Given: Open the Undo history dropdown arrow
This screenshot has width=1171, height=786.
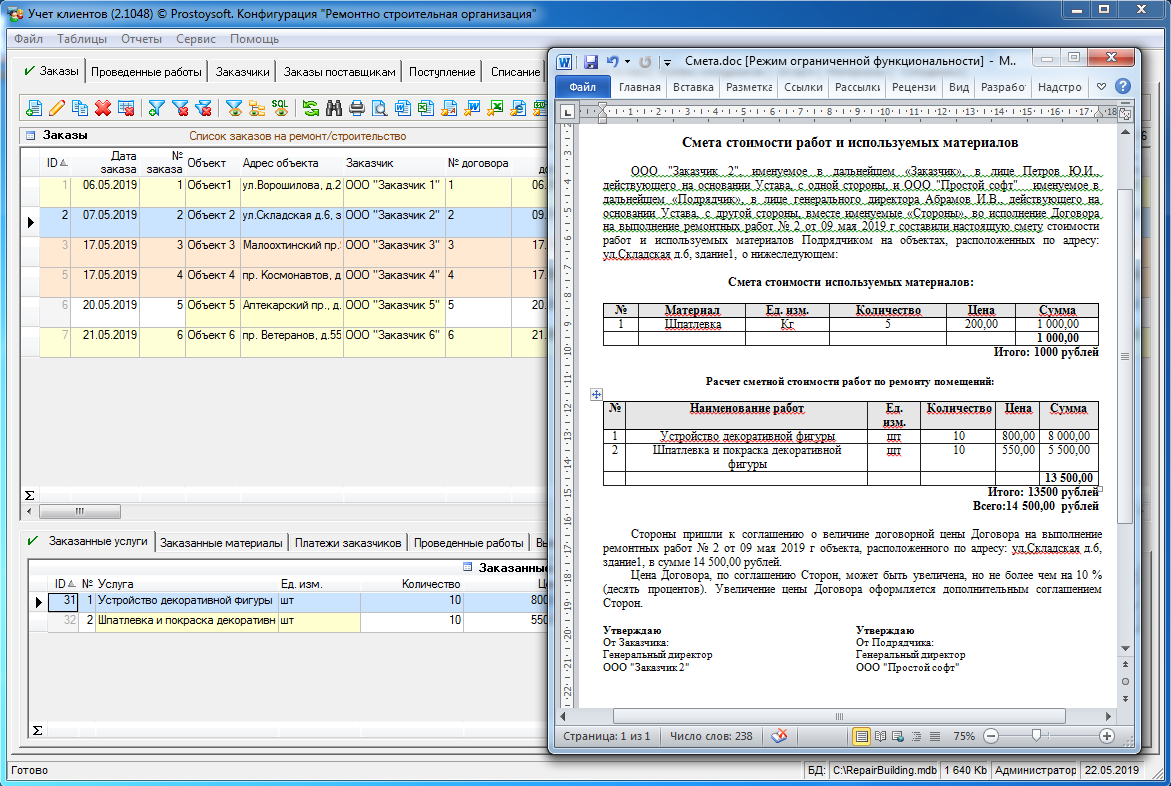Looking at the screenshot, I should [x=628, y=61].
